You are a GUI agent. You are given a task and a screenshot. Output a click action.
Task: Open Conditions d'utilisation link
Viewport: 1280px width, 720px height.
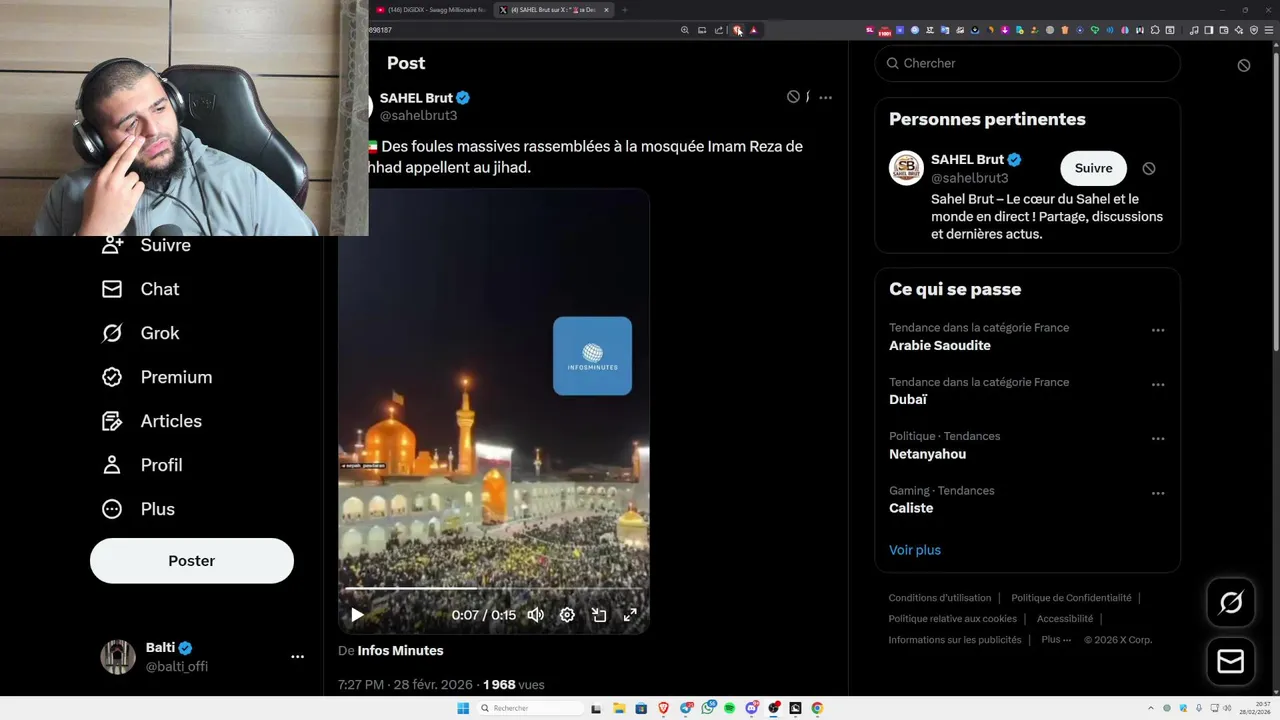pos(940,598)
